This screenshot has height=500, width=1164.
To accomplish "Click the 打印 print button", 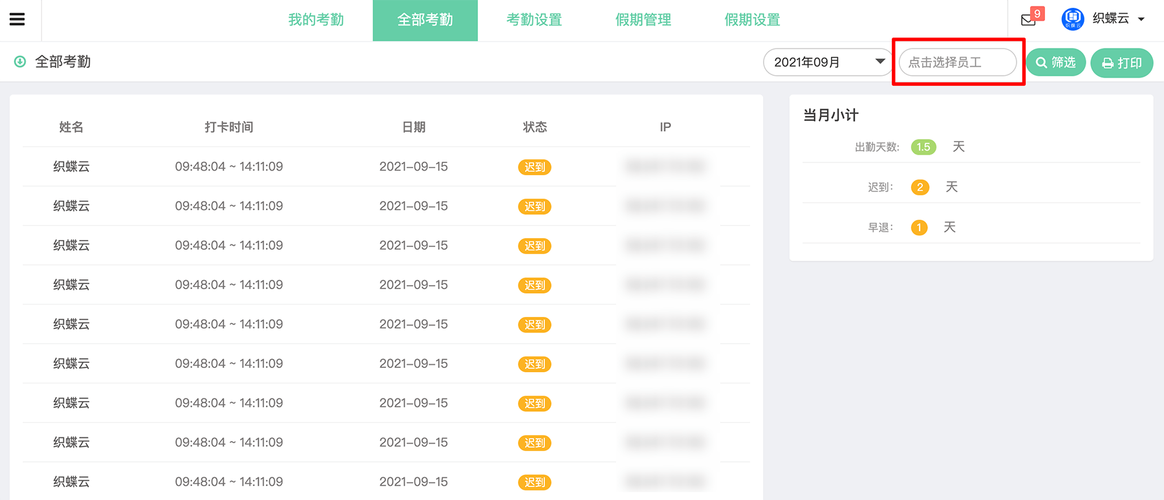I will [x=1122, y=63].
